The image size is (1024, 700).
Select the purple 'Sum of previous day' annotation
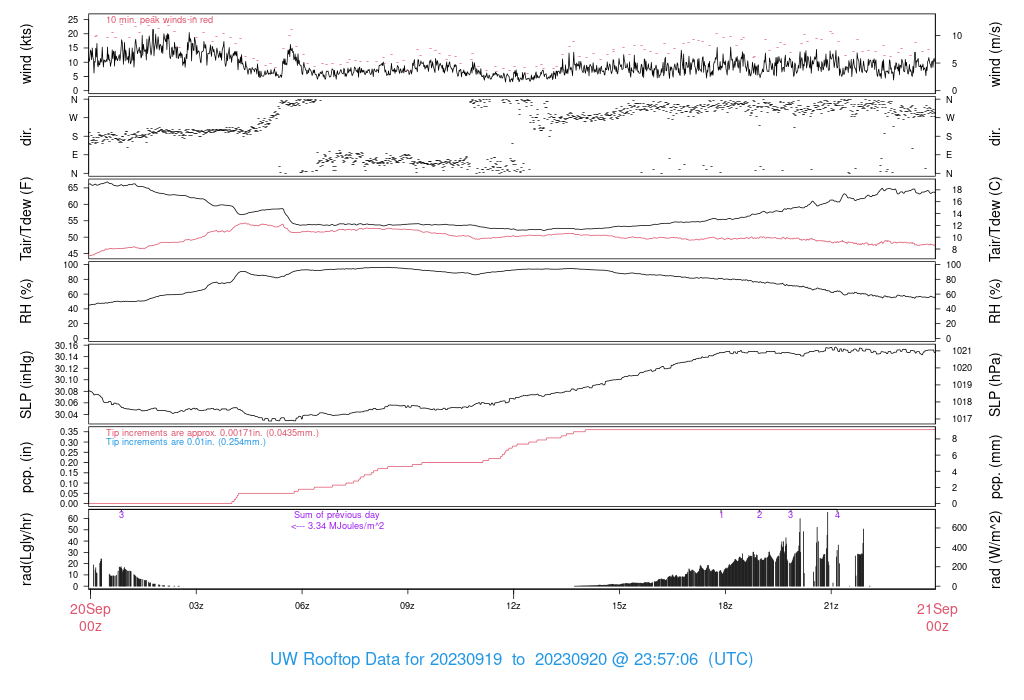click(x=336, y=515)
